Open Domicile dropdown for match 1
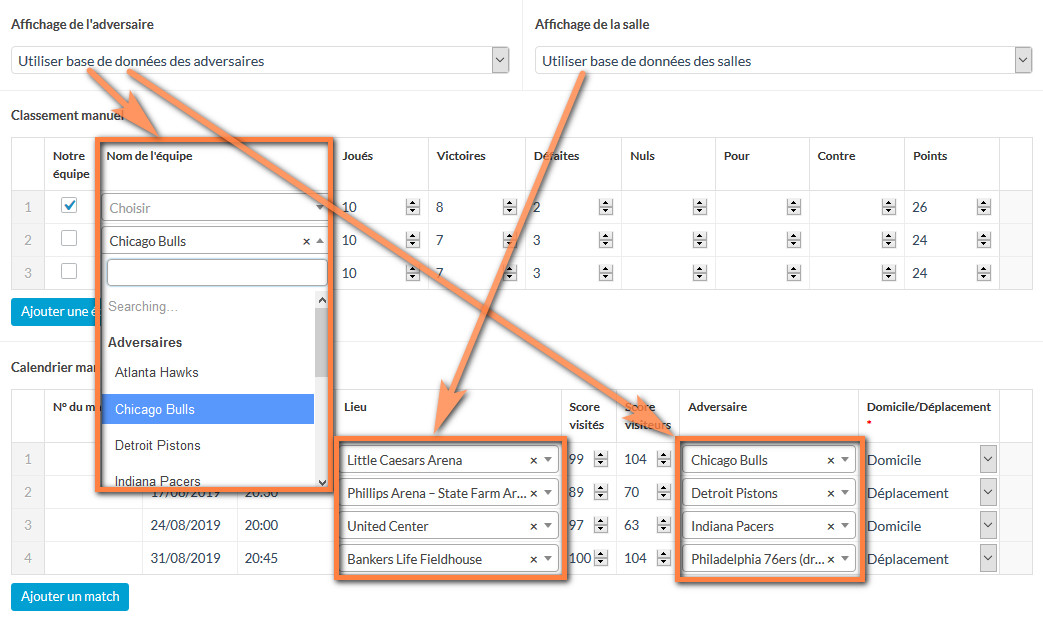This screenshot has width=1043, height=620. click(988, 459)
